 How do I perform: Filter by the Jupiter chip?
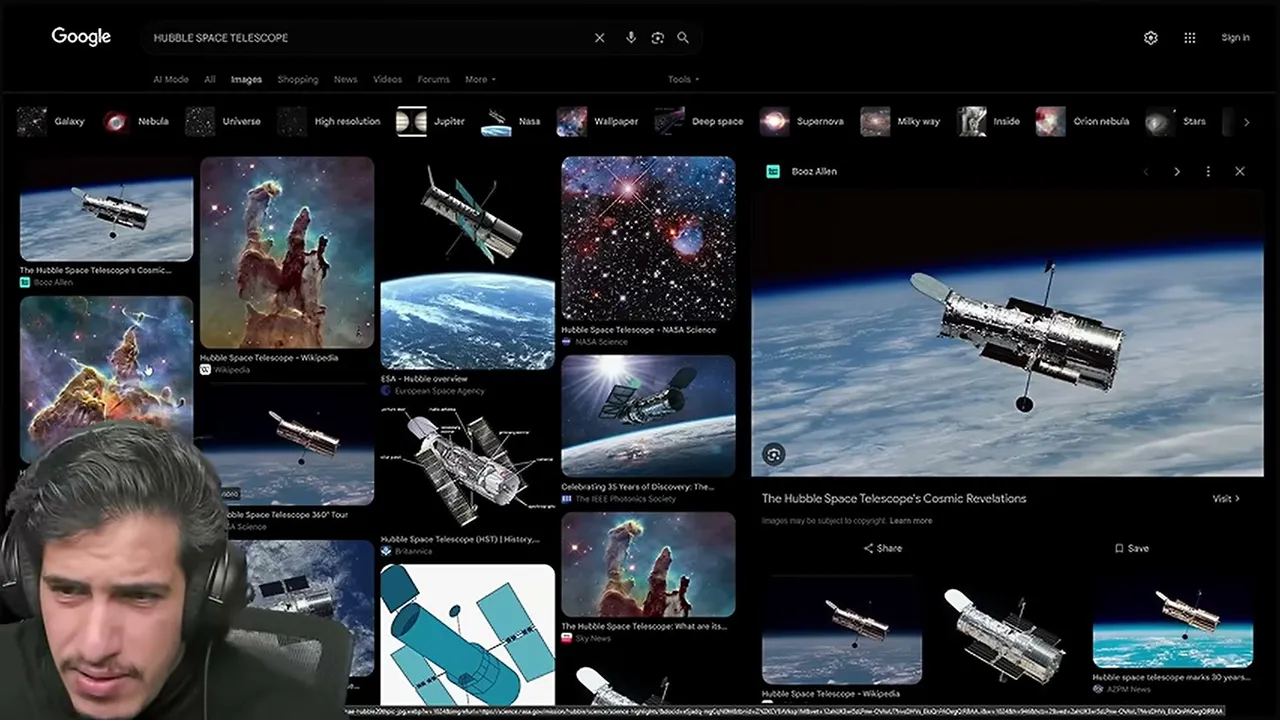coord(431,122)
